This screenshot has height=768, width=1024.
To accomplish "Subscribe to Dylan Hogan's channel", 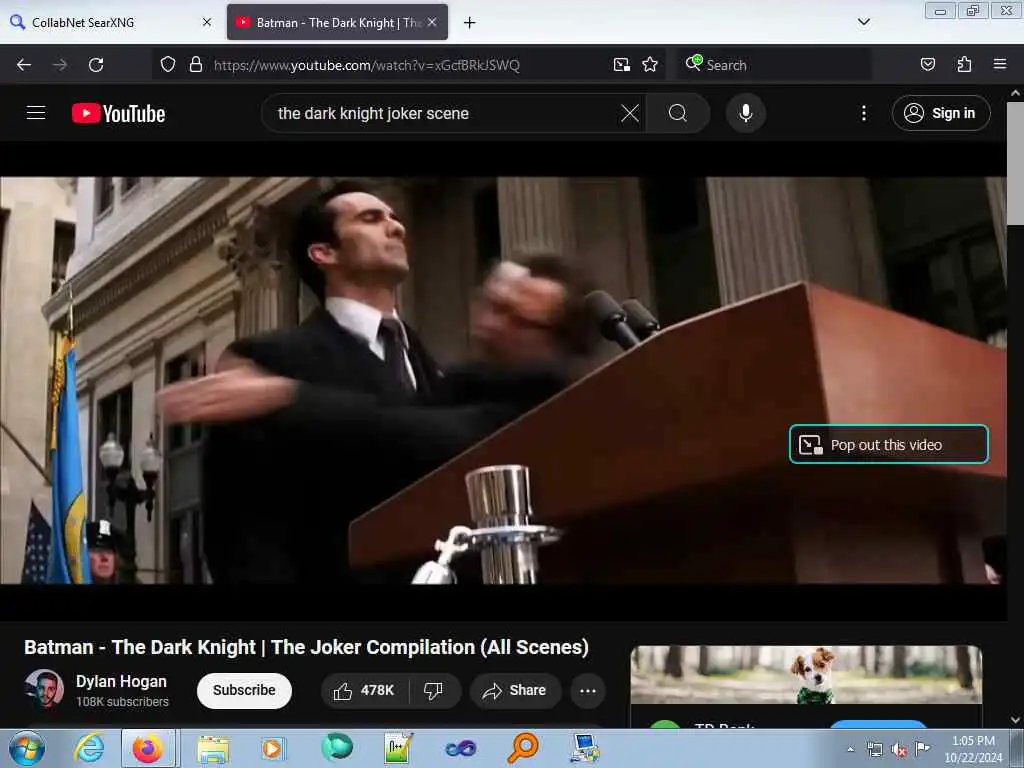I will coord(244,690).
